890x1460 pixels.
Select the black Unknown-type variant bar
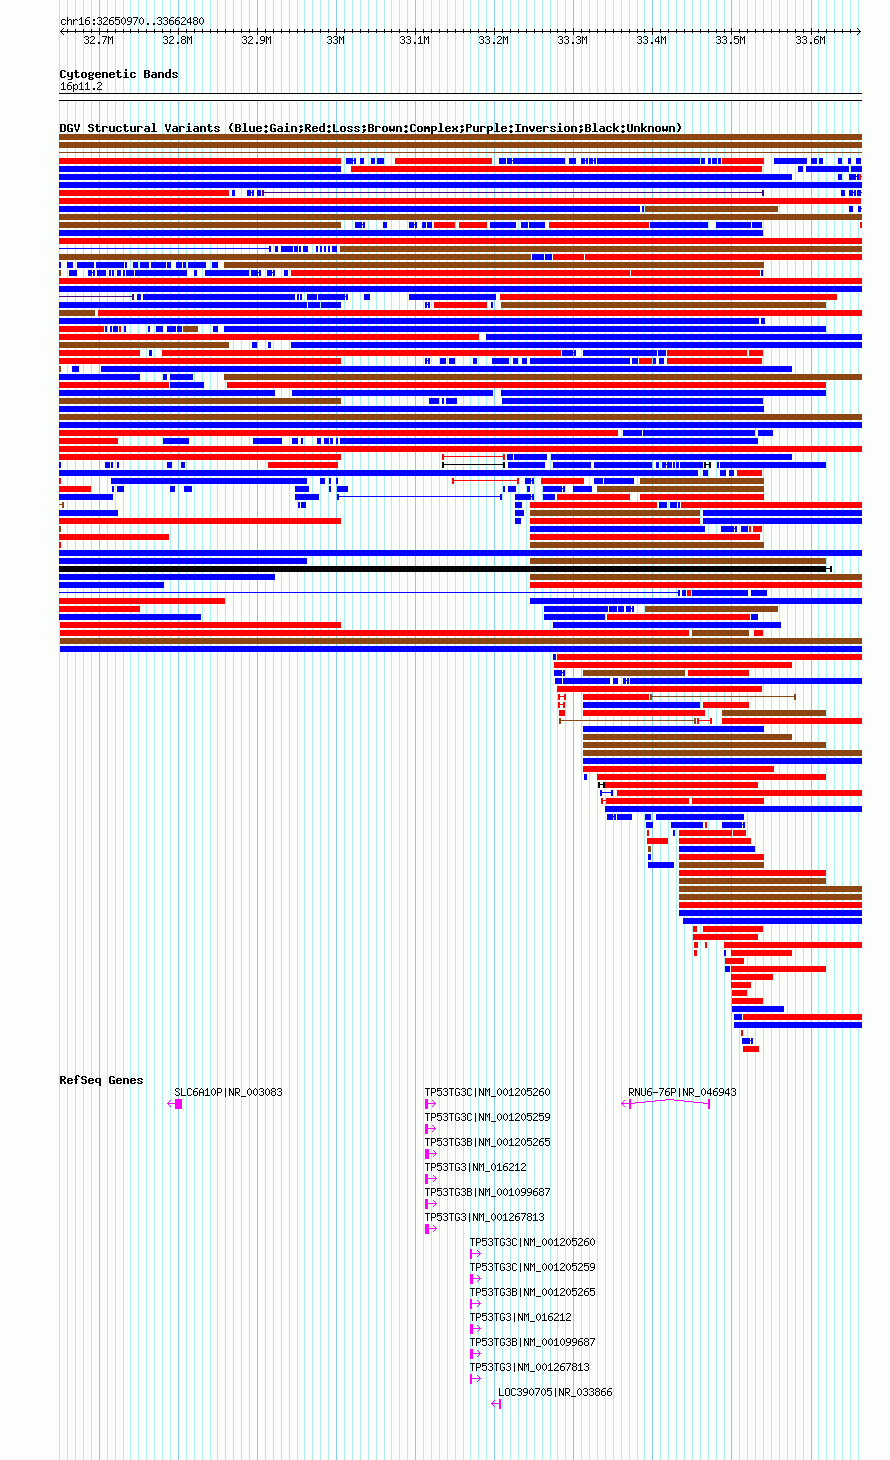point(444,569)
